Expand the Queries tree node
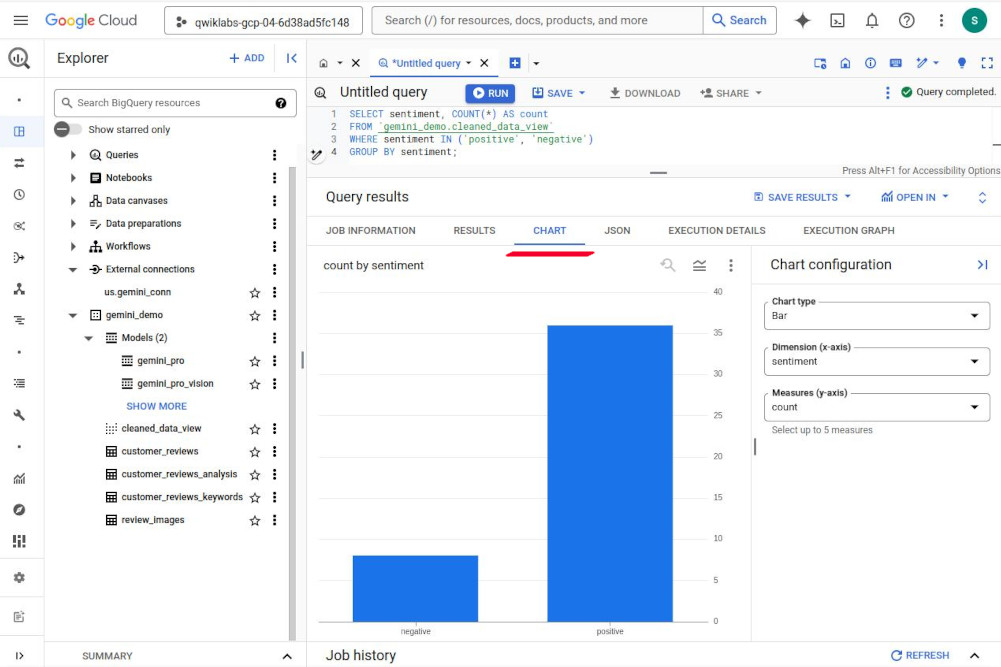The width and height of the screenshot is (1001, 667). pos(73,155)
